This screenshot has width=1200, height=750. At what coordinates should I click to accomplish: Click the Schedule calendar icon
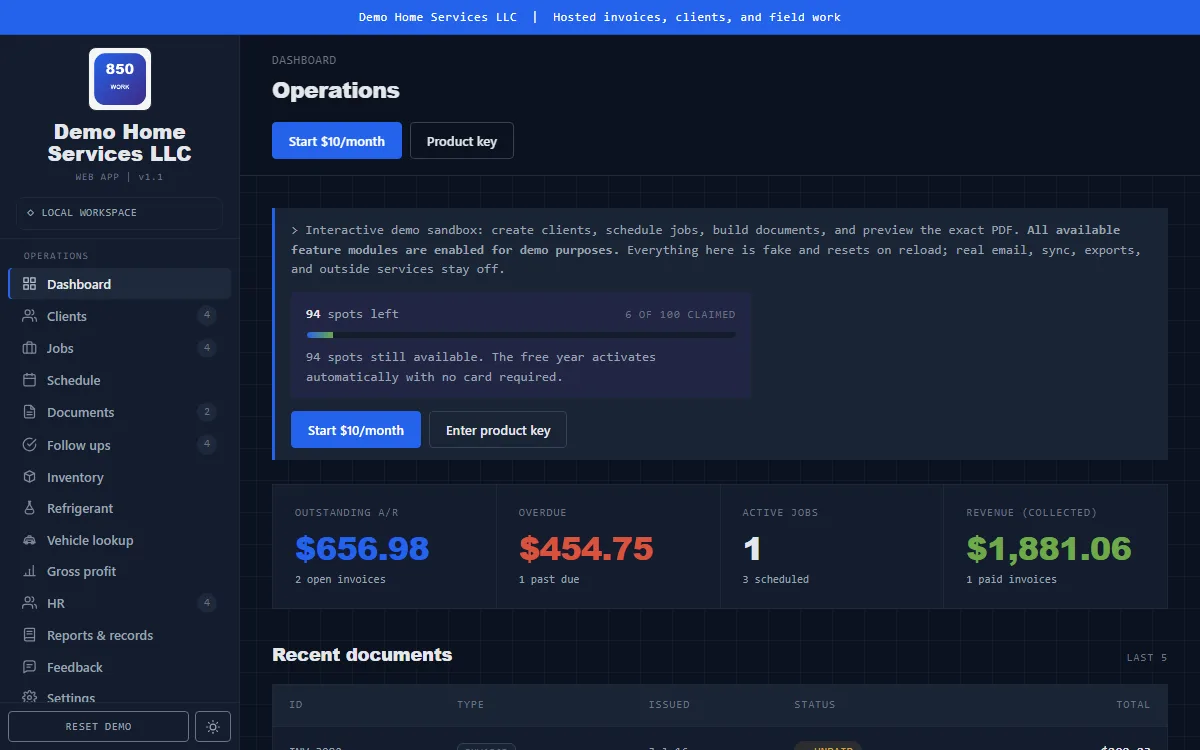pyautogui.click(x=29, y=380)
